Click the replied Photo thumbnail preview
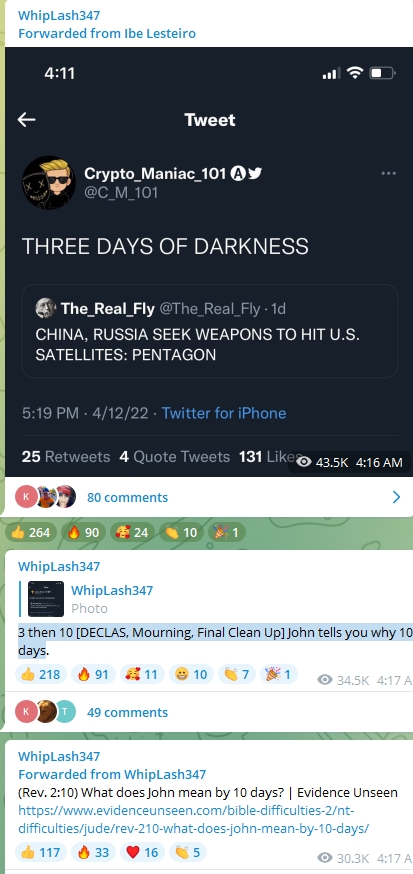Viewport: 413px width, 874px height. click(46, 599)
